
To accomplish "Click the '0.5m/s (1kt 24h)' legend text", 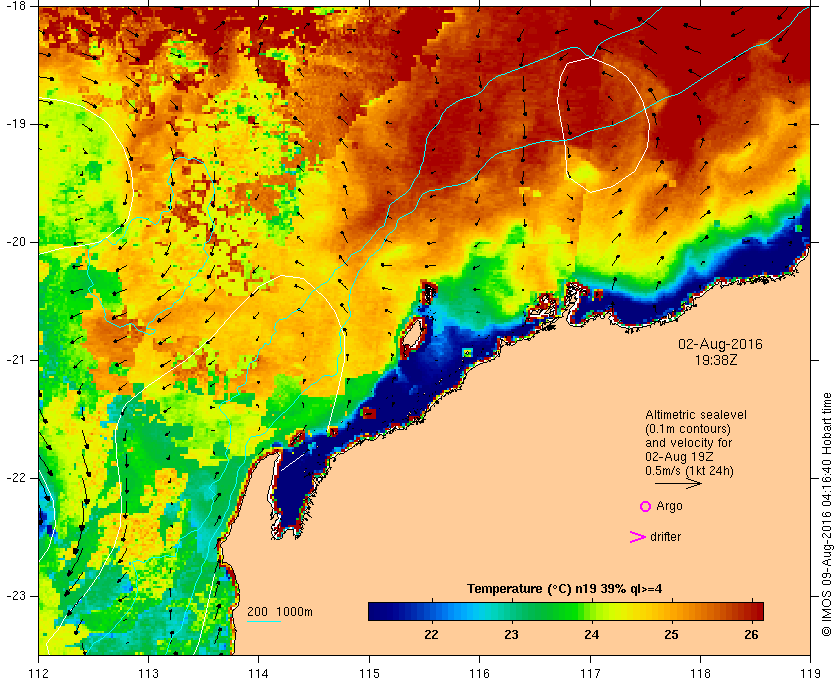I will pyautogui.click(x=689, y=471).
